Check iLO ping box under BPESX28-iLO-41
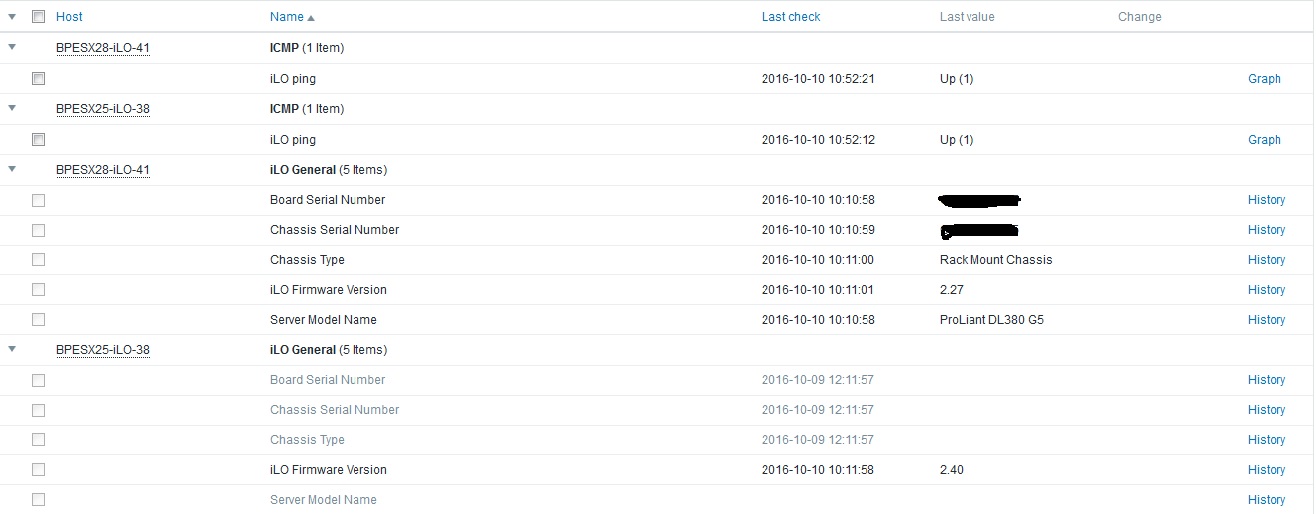 coord(38,79)
